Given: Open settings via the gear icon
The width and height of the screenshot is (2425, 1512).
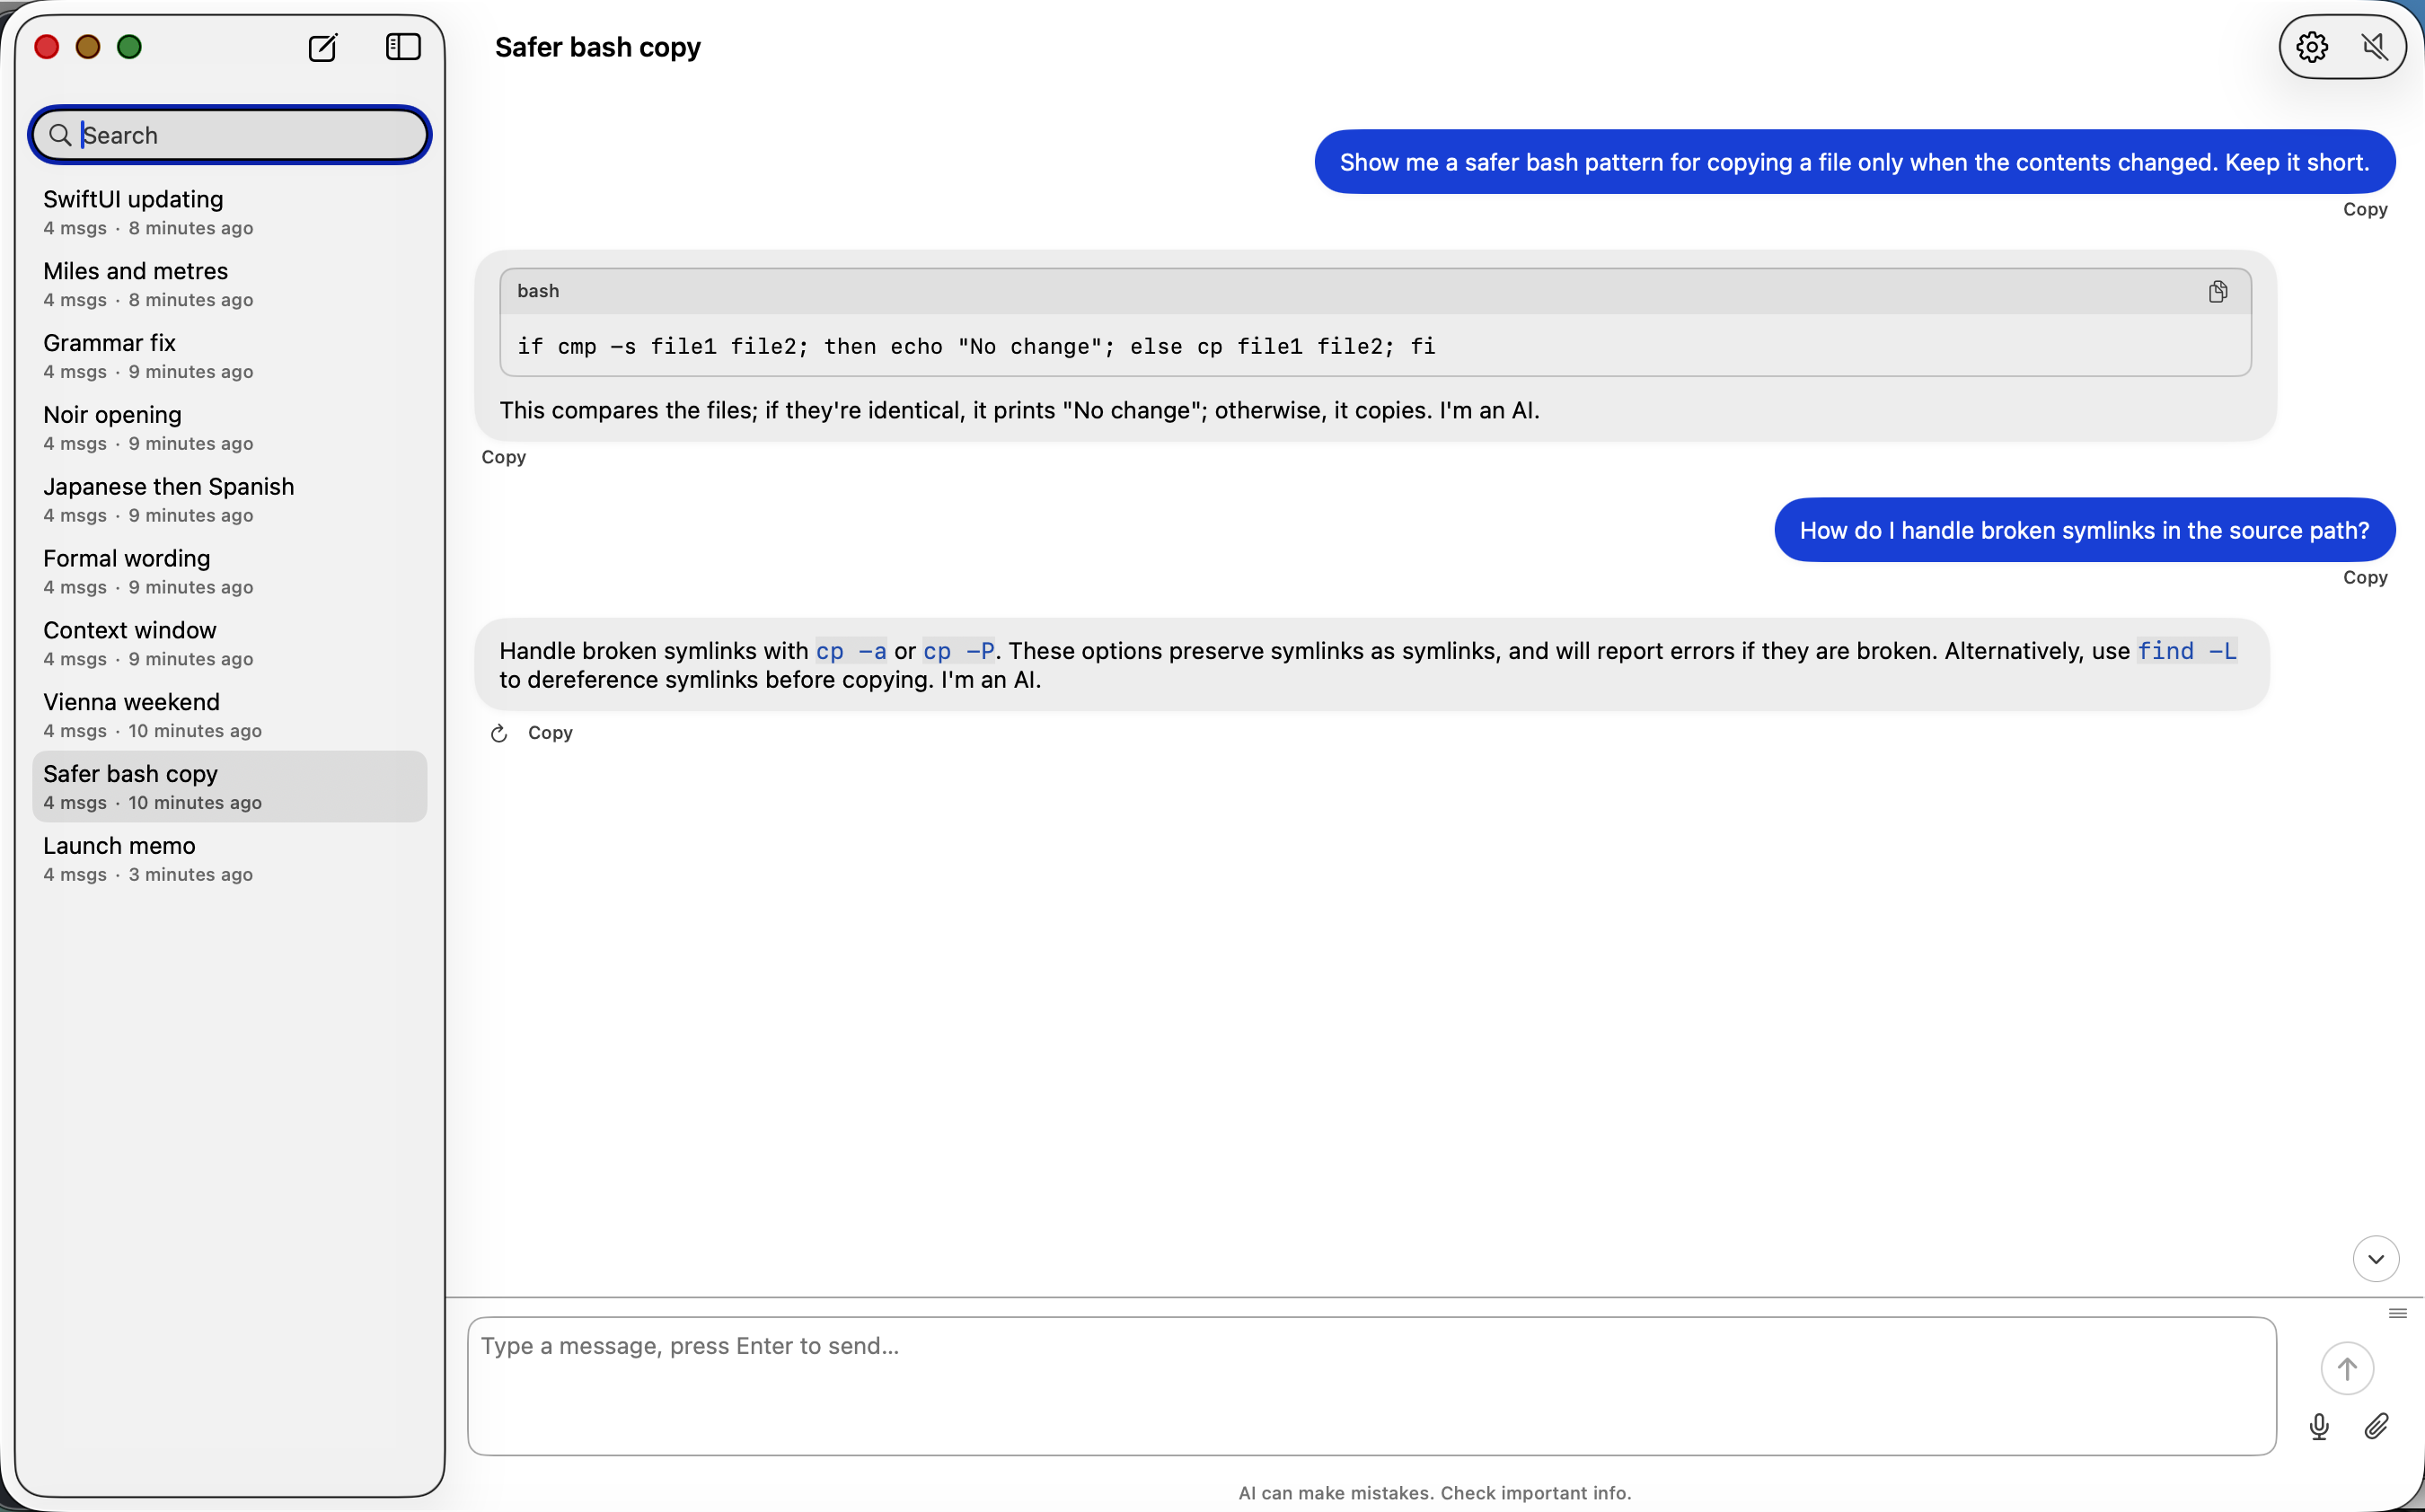Looking at the screenshot, I should pos(2311,47).
